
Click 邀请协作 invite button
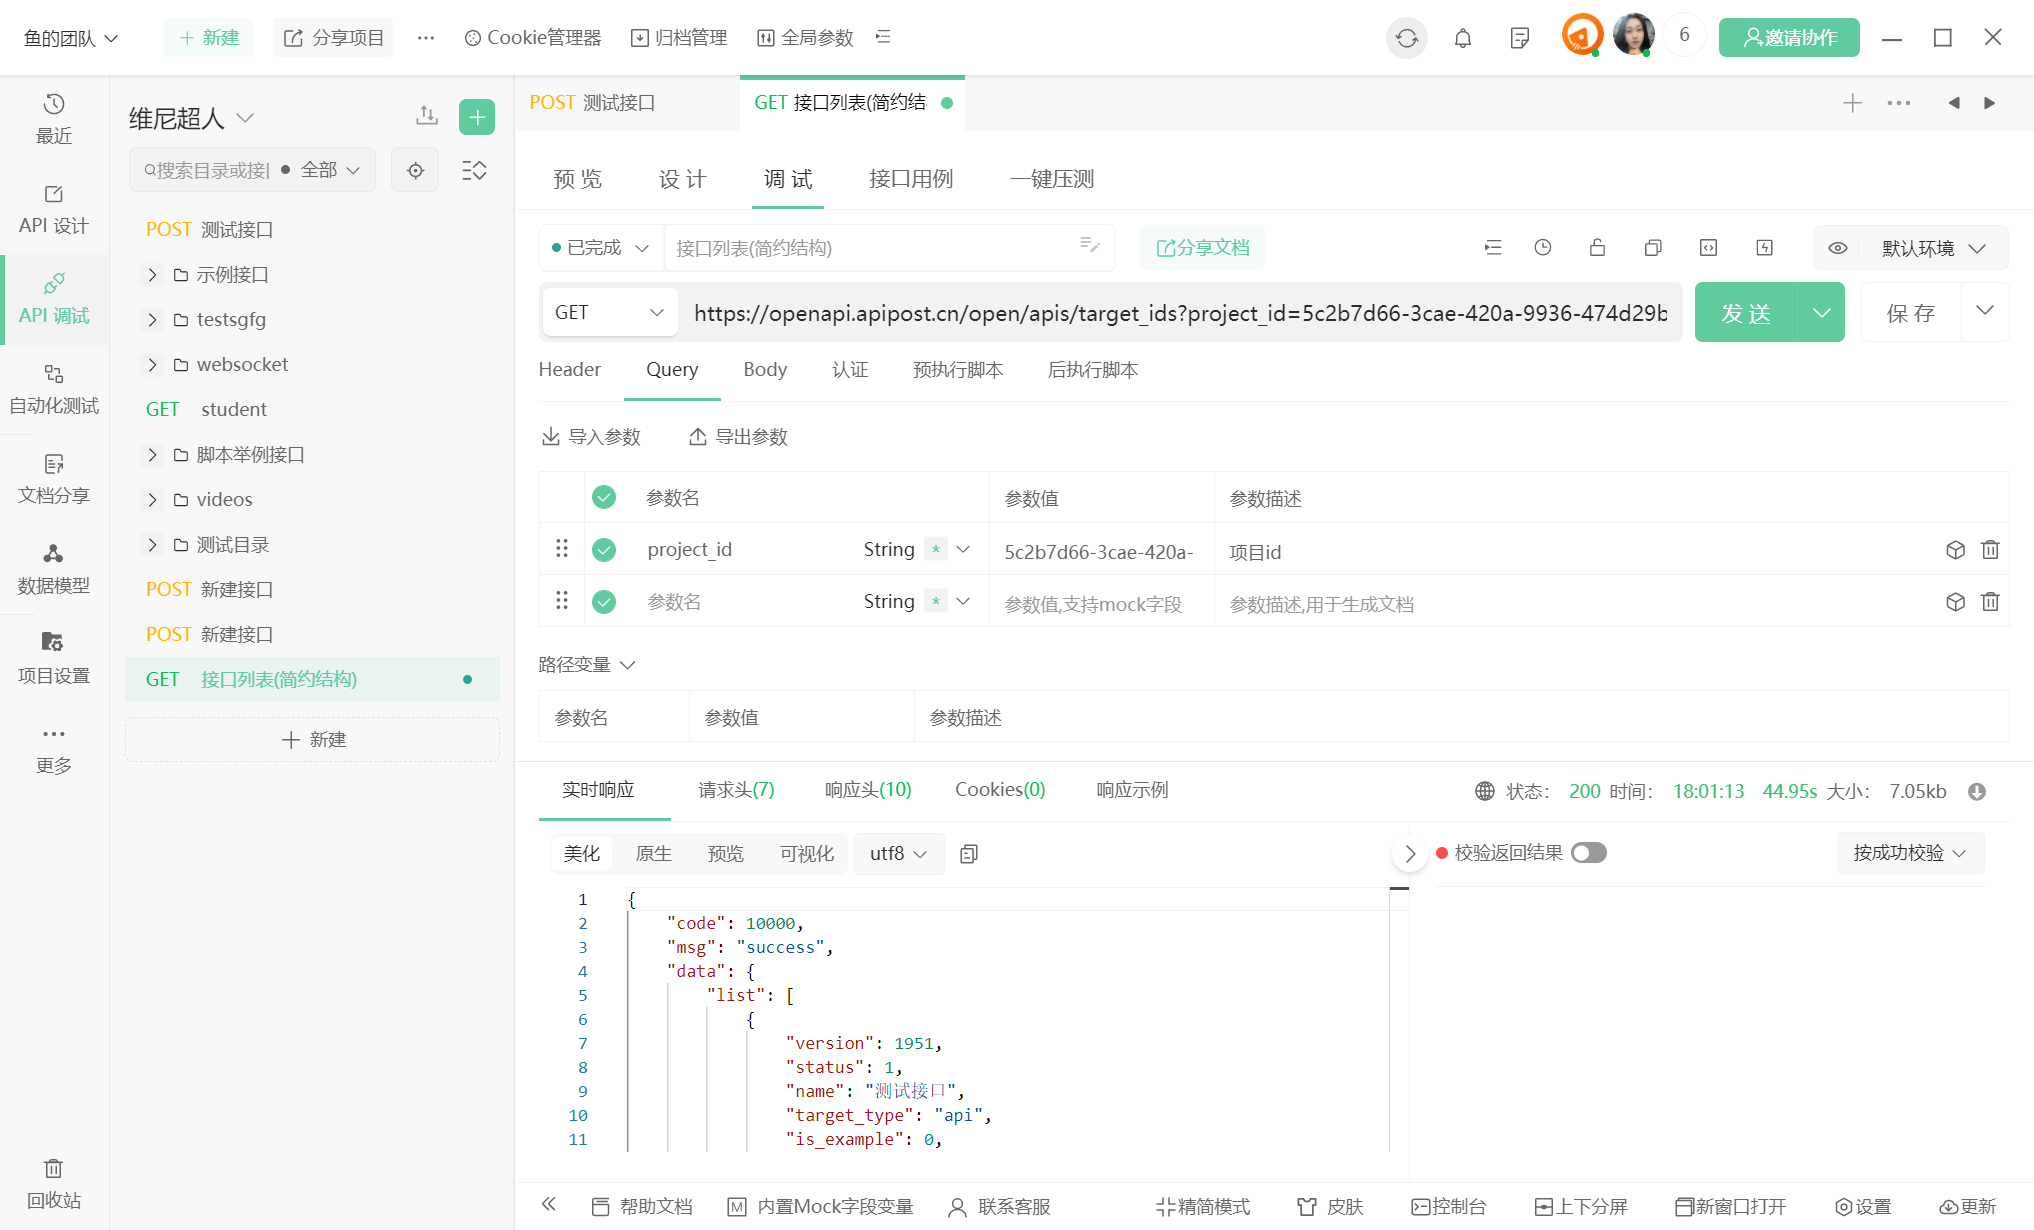point(1789,38)
